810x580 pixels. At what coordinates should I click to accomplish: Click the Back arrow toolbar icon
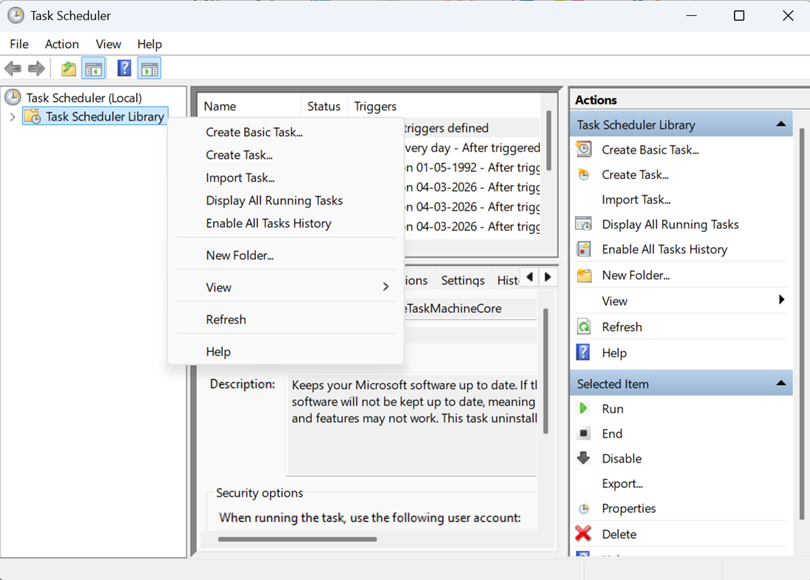[13, 69]
